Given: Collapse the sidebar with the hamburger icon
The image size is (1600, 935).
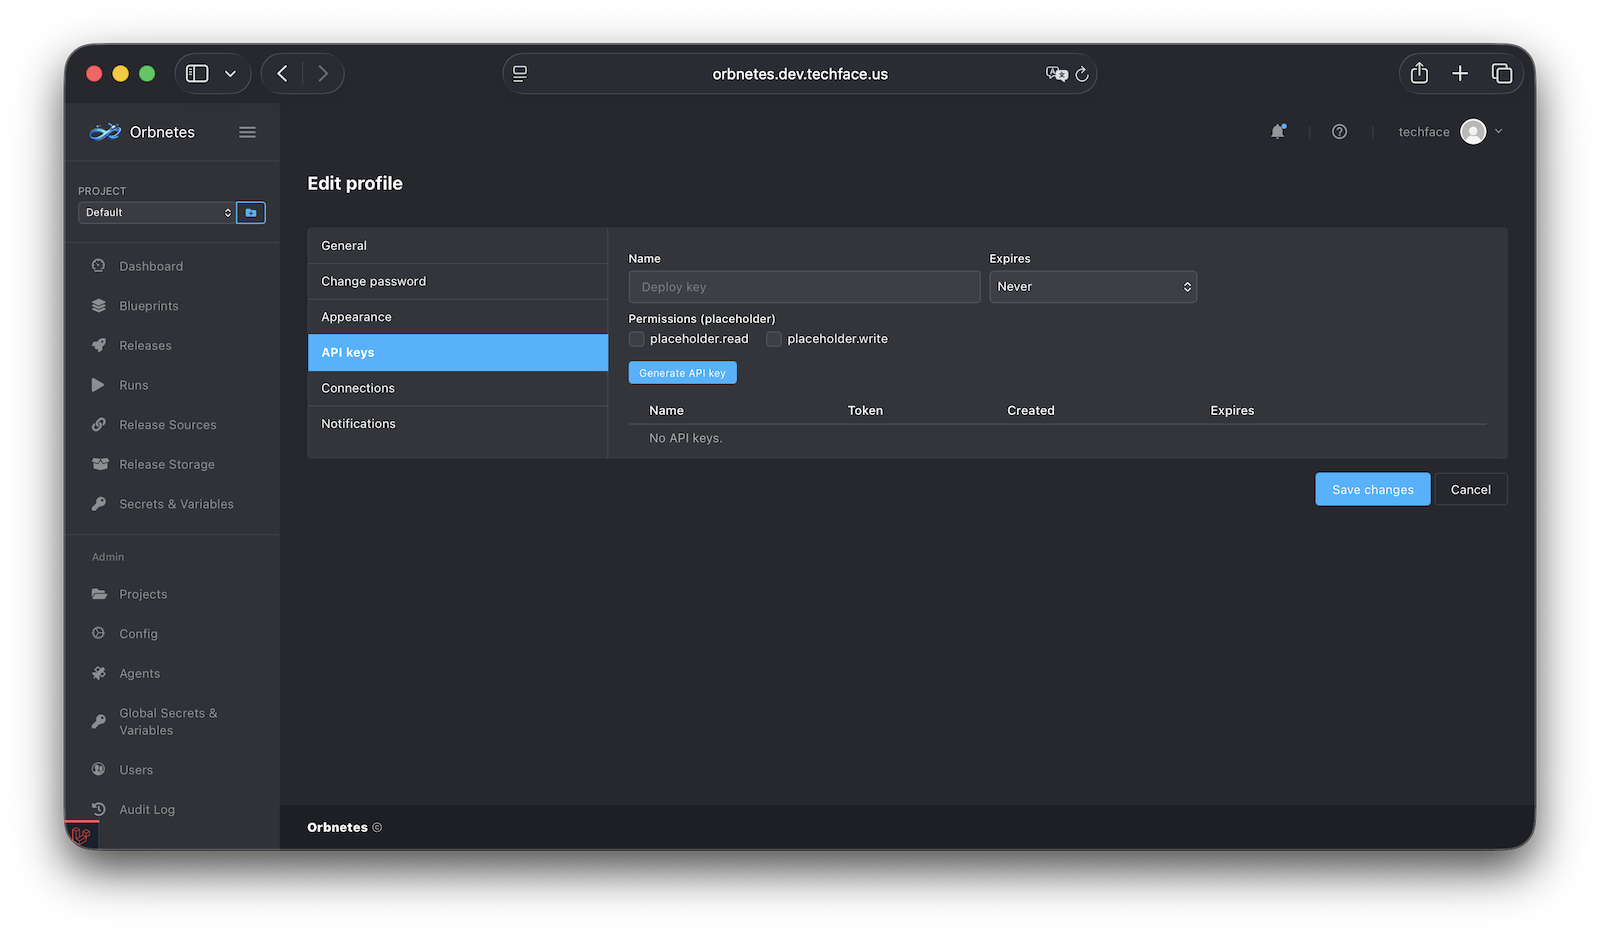Looking at the screenshot, I should pyautogui.click(x=247, y=131).
